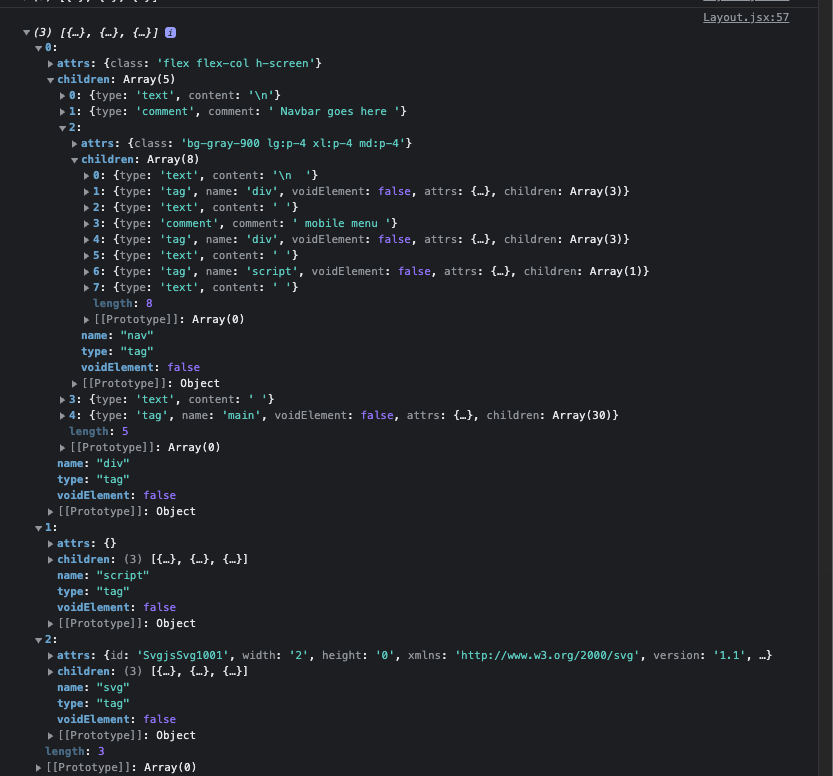Viewport: 833px width, 776px height.
Task: Select the length: 8 property
Action: tap(123, 303)
